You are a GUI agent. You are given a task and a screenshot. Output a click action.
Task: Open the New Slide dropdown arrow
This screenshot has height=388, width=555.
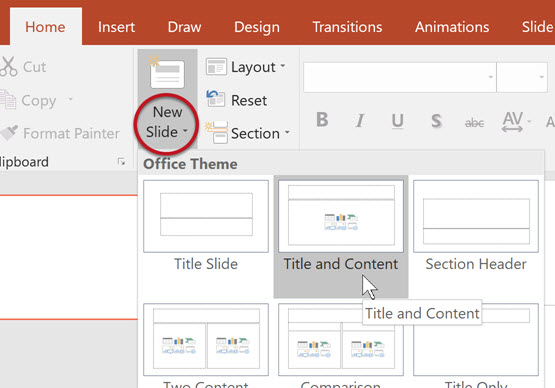tap(185, 131)
